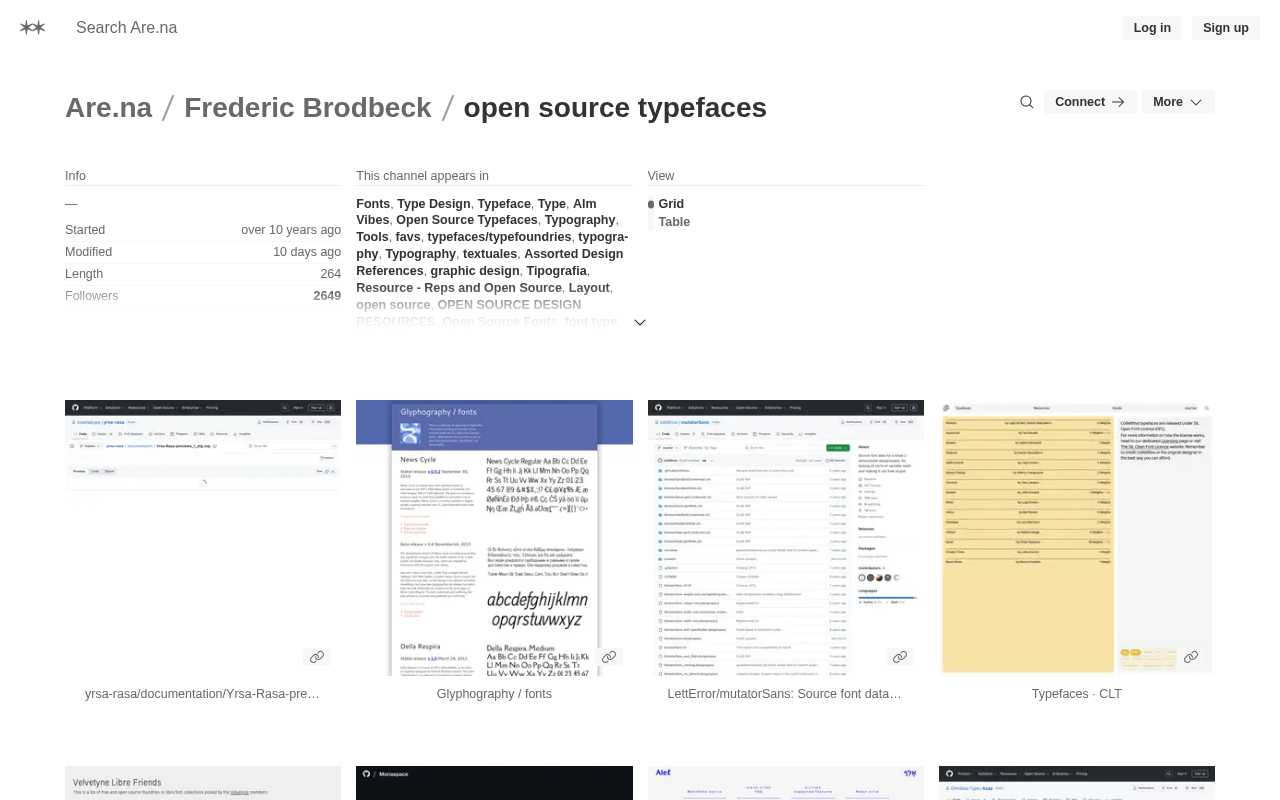Click the Log in button
This screenshot has width=1280, height=800.
(x=1151, y=27)
